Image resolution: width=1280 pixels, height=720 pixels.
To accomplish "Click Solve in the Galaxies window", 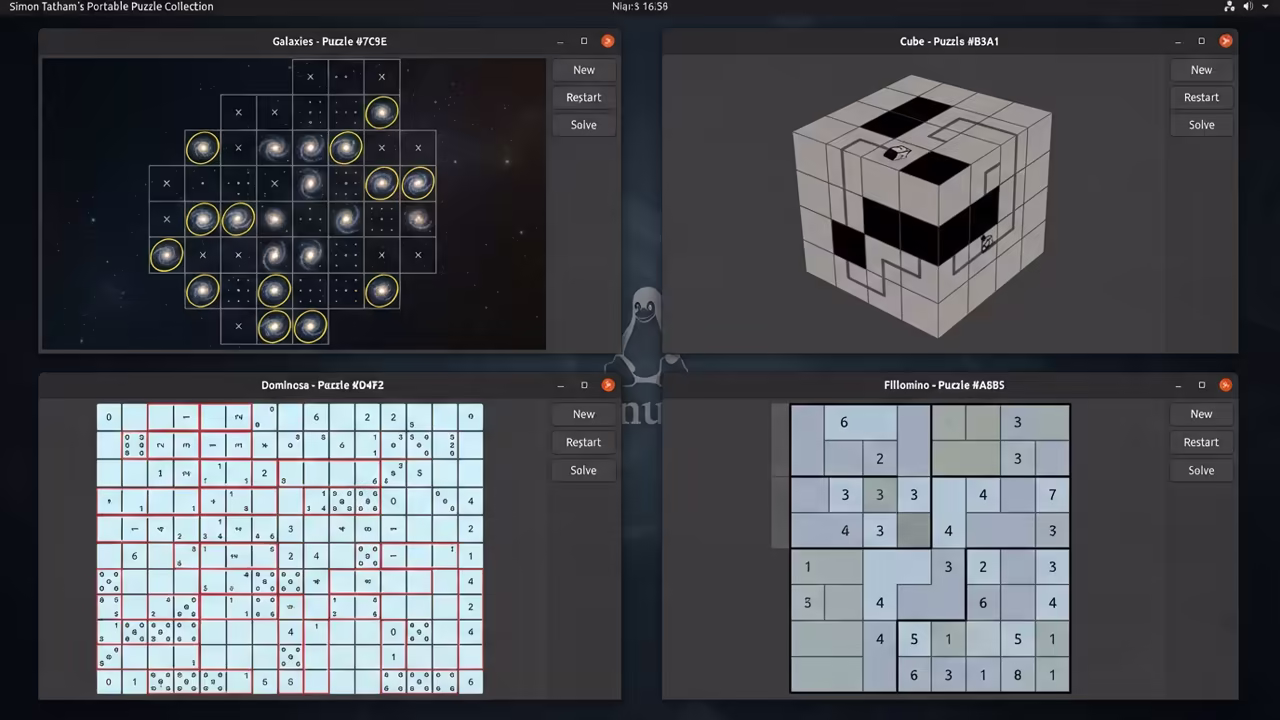I will (584, 125).
